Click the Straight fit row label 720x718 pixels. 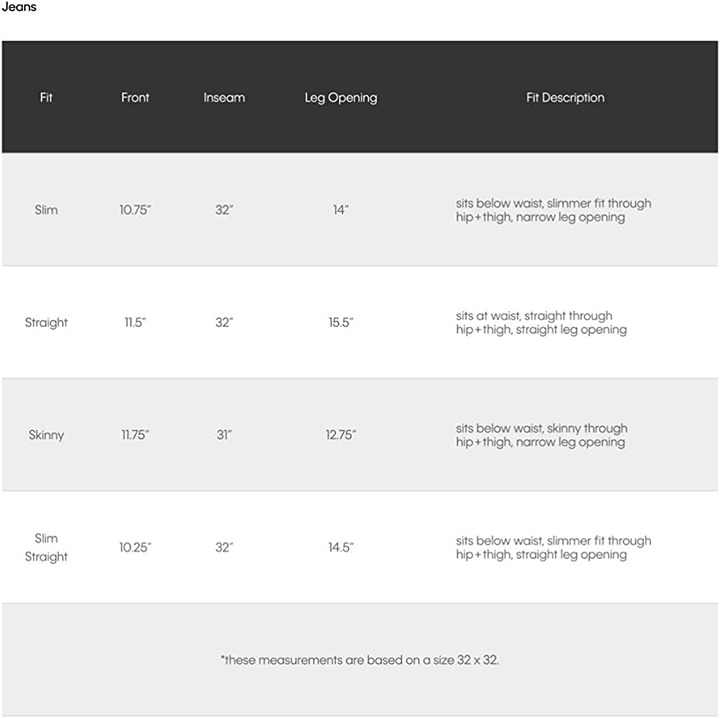click(x=46, y=323)
